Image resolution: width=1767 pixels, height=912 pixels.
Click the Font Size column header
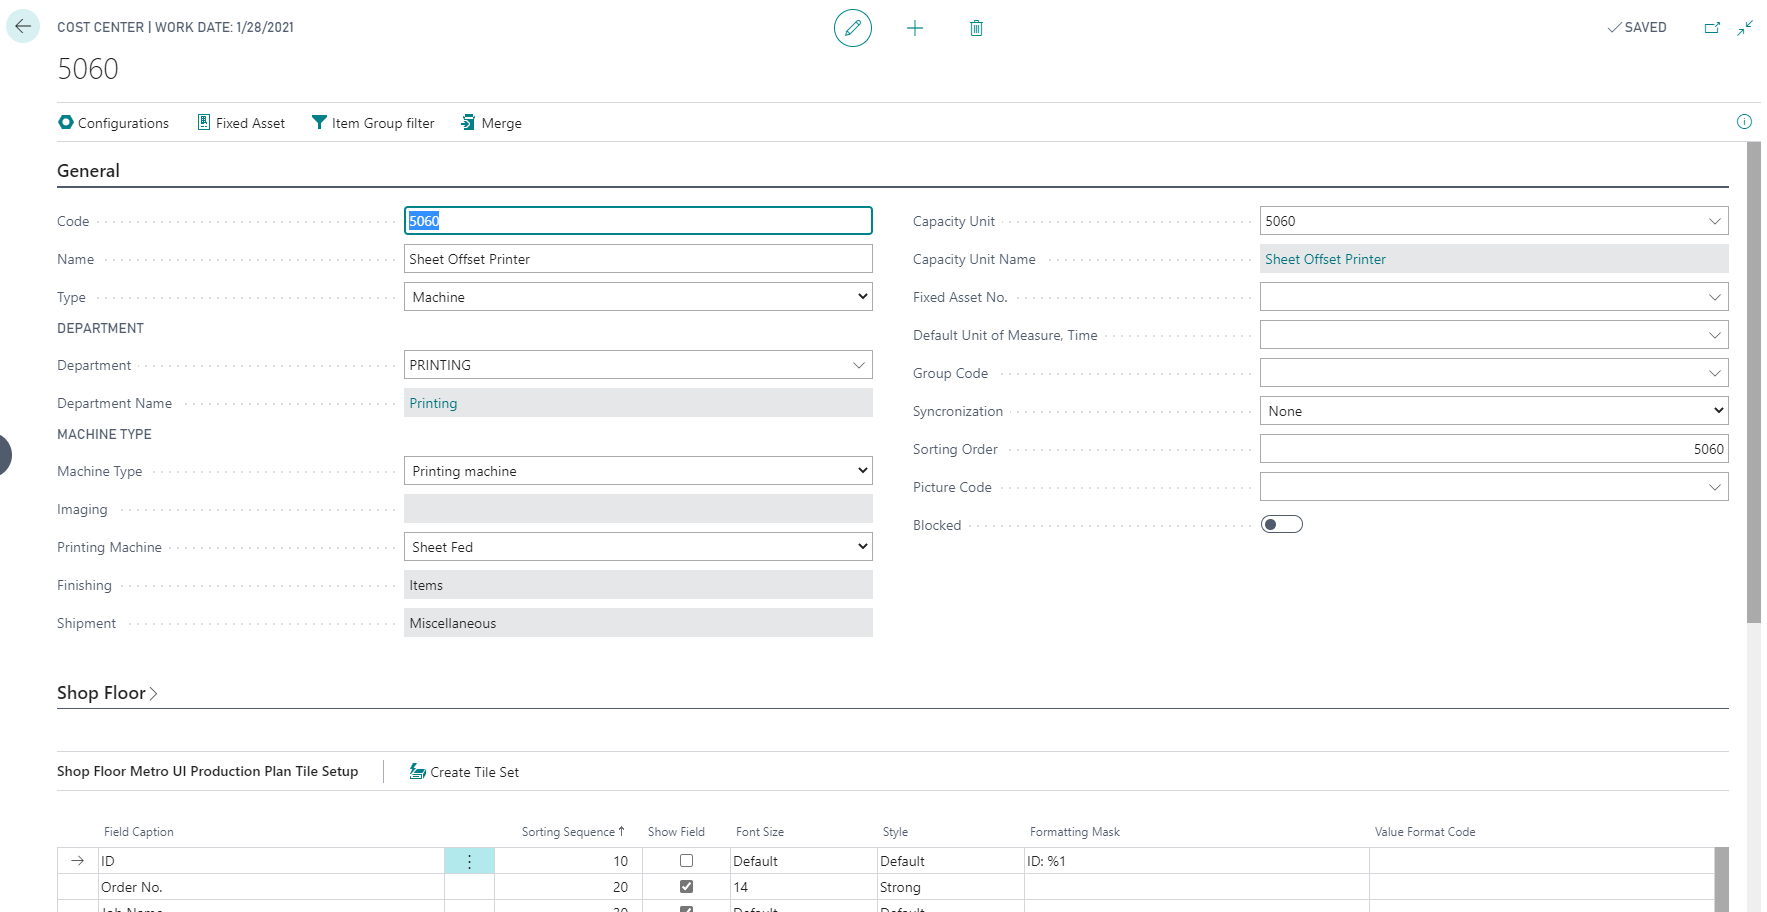pyautogui.click(x=760, y=832)
